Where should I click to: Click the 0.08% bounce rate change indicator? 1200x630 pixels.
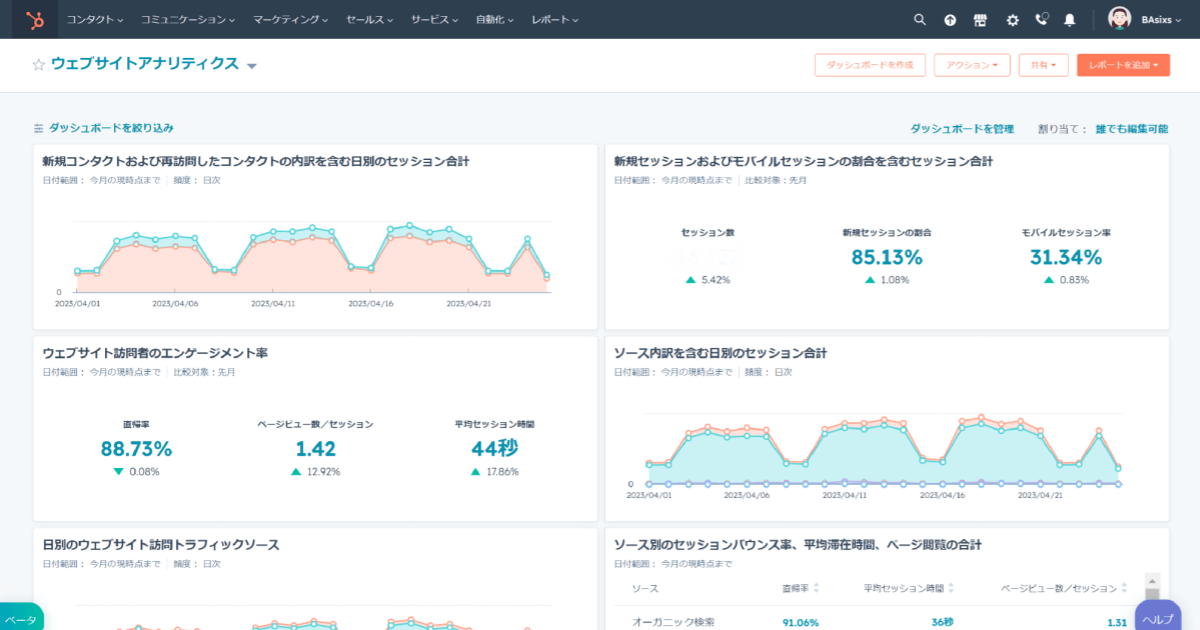[136, 472]
